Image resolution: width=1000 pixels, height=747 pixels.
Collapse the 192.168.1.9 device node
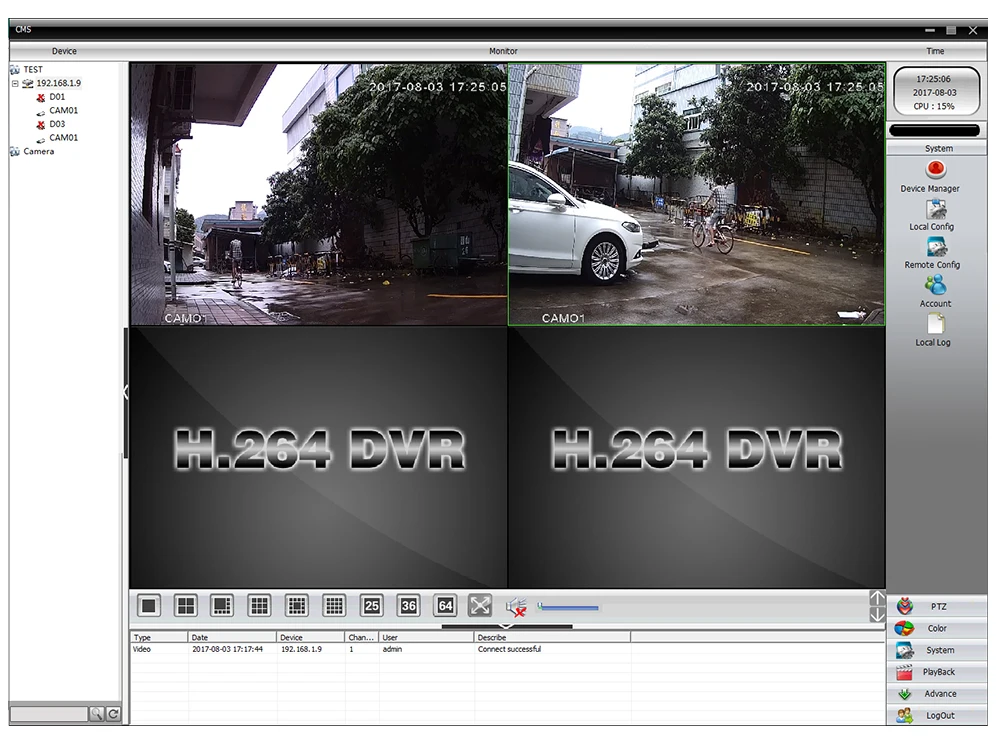point(15,84)
